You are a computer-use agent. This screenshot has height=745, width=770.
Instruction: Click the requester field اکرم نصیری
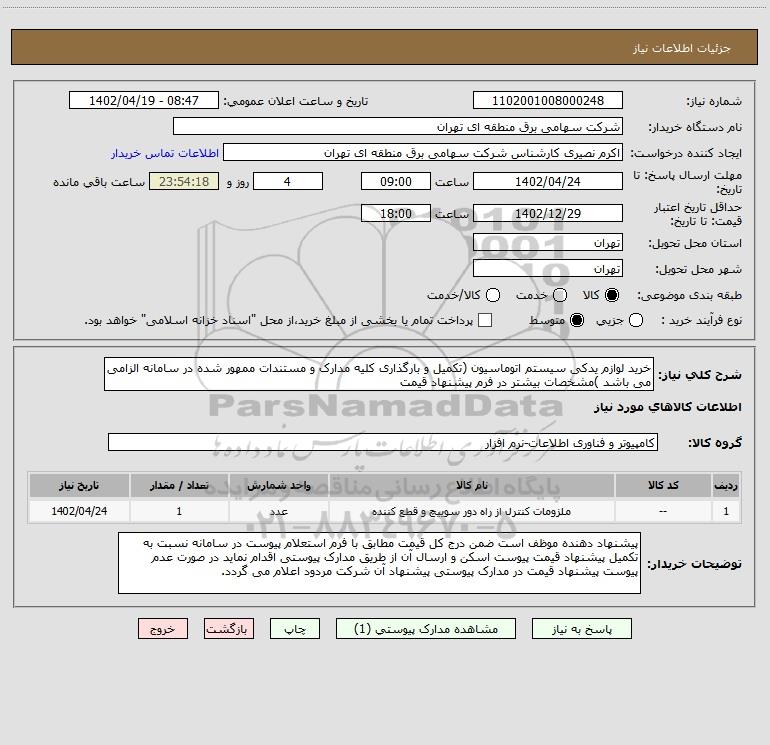[x=423, y=152]
